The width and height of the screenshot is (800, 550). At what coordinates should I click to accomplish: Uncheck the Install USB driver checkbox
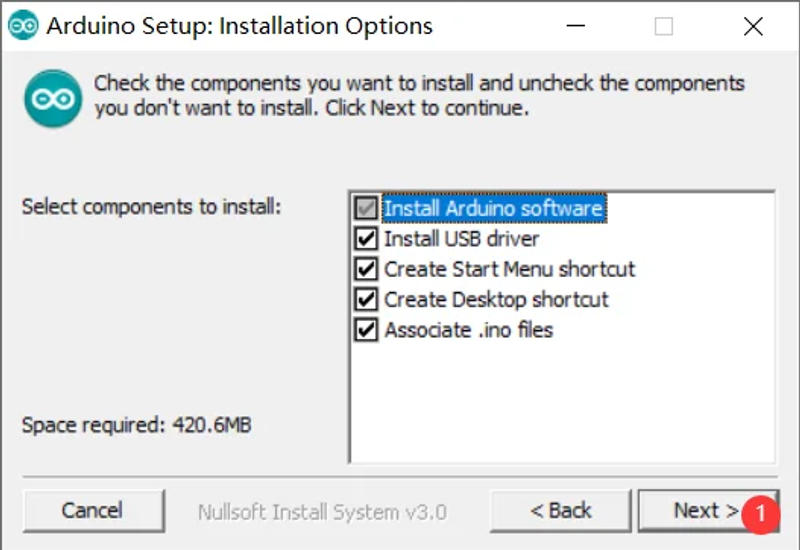point(367,239)
